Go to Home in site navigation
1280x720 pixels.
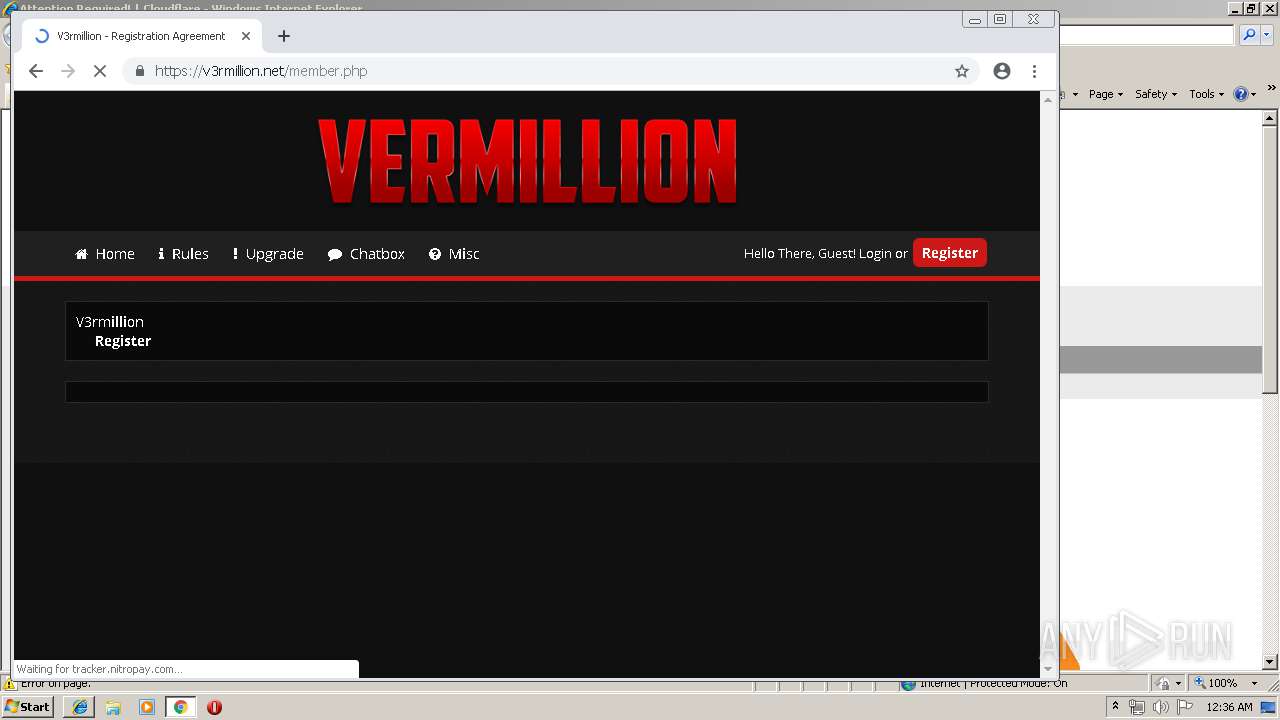[105, 254]
